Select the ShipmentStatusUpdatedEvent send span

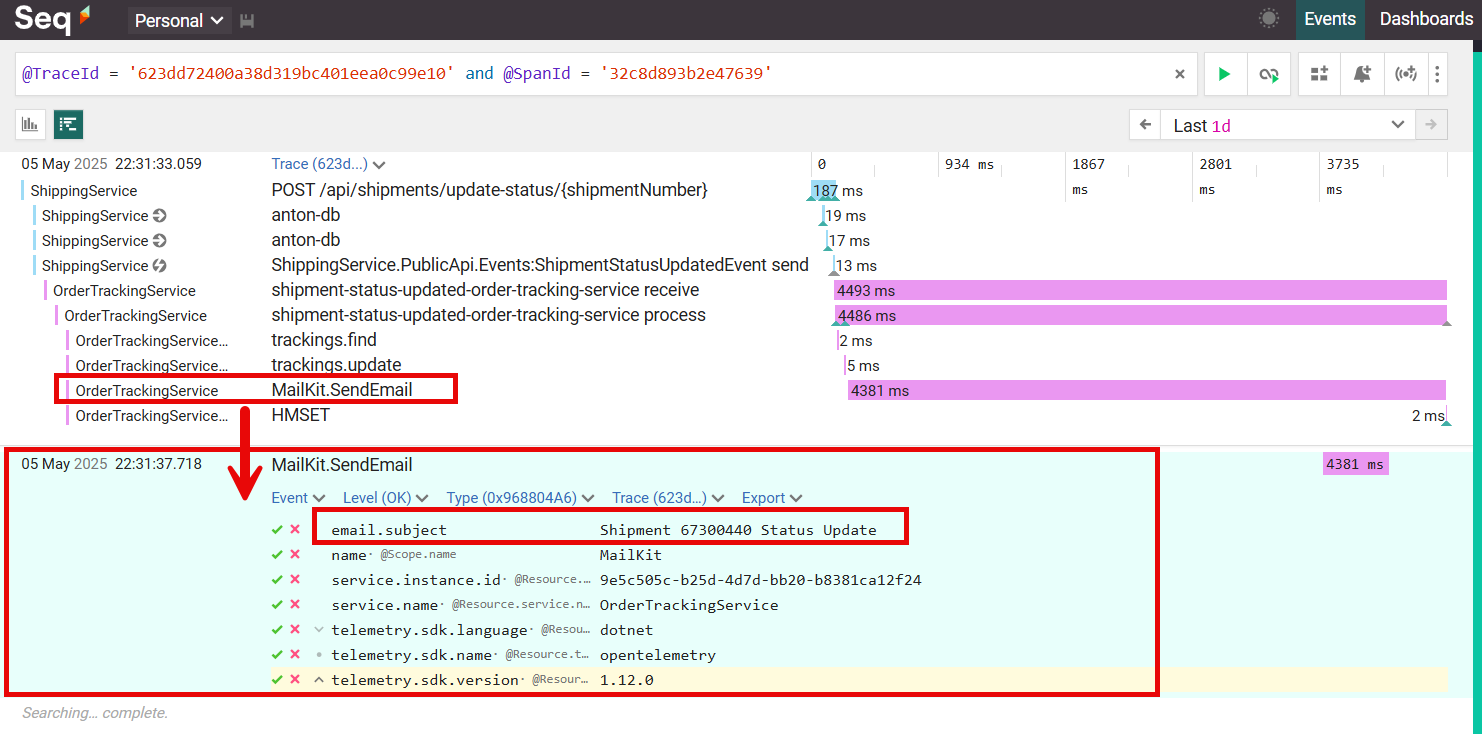(x=540, y=265)
